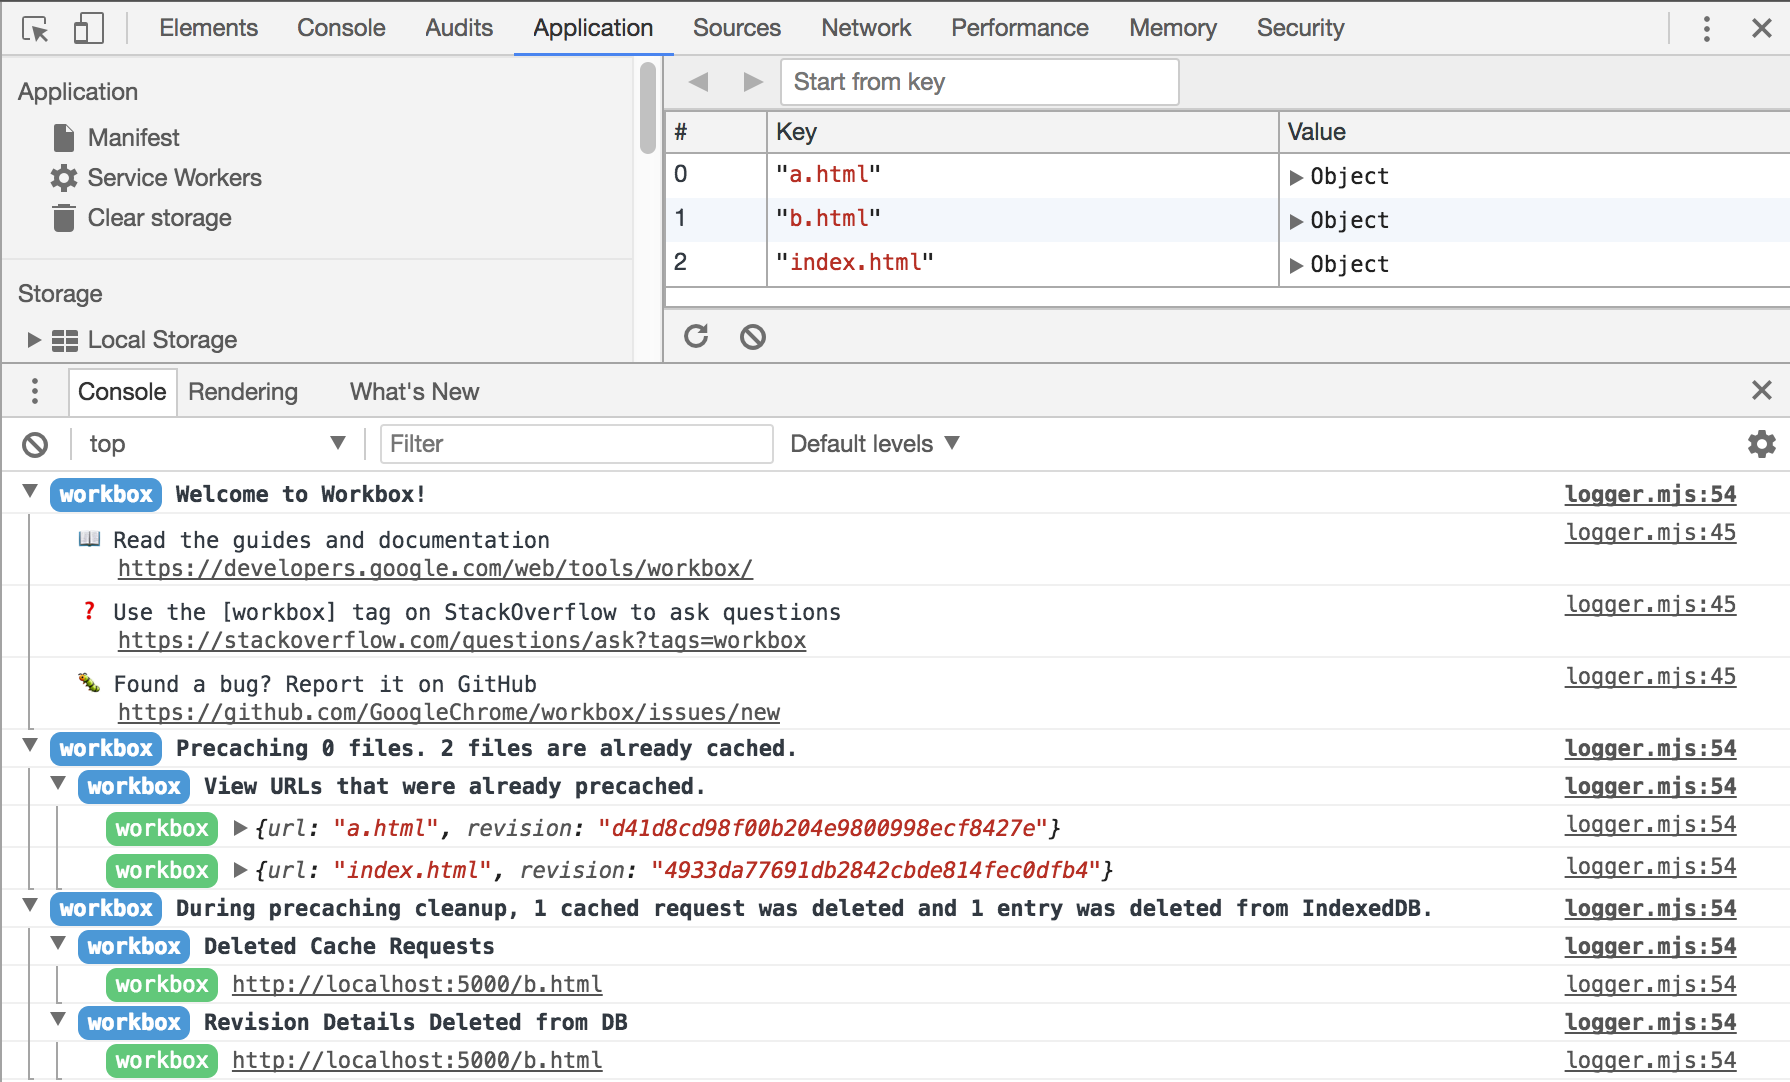Clear the console with the ban icon

(x=36, y=443)
